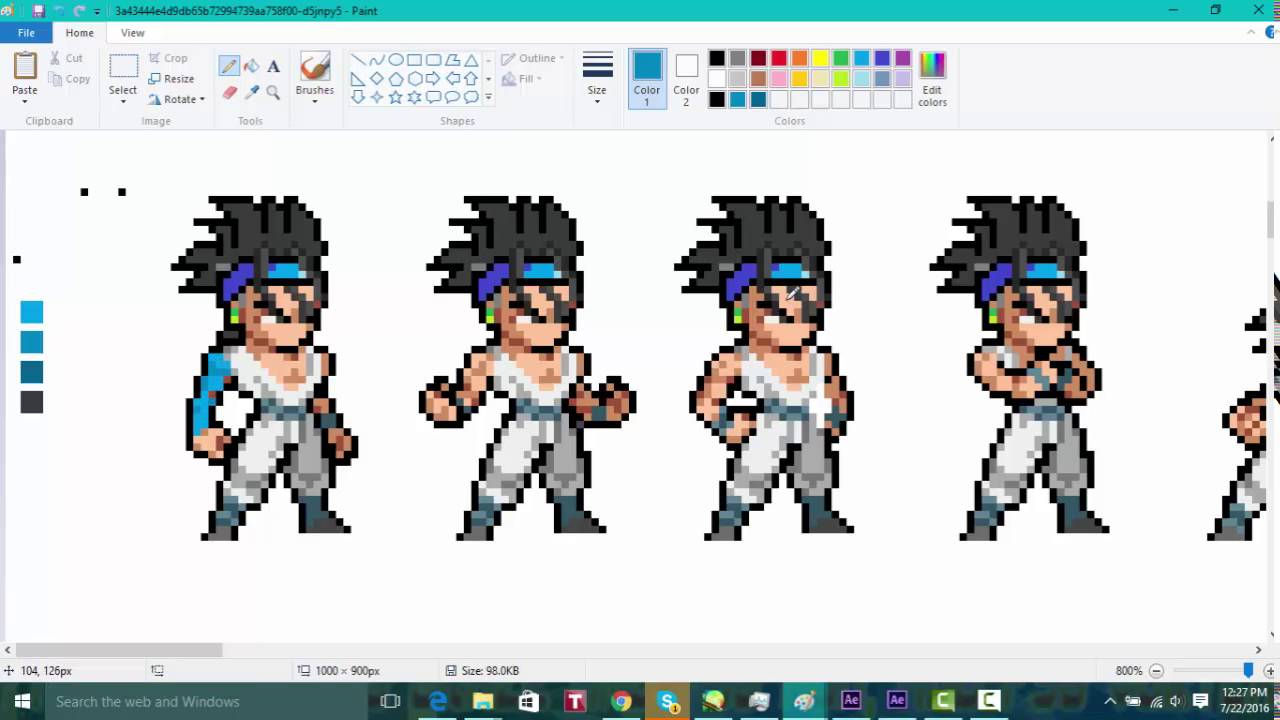Click the Brushes icon
The height and width of the screenshot is (720, 1280).
point(314,66)
